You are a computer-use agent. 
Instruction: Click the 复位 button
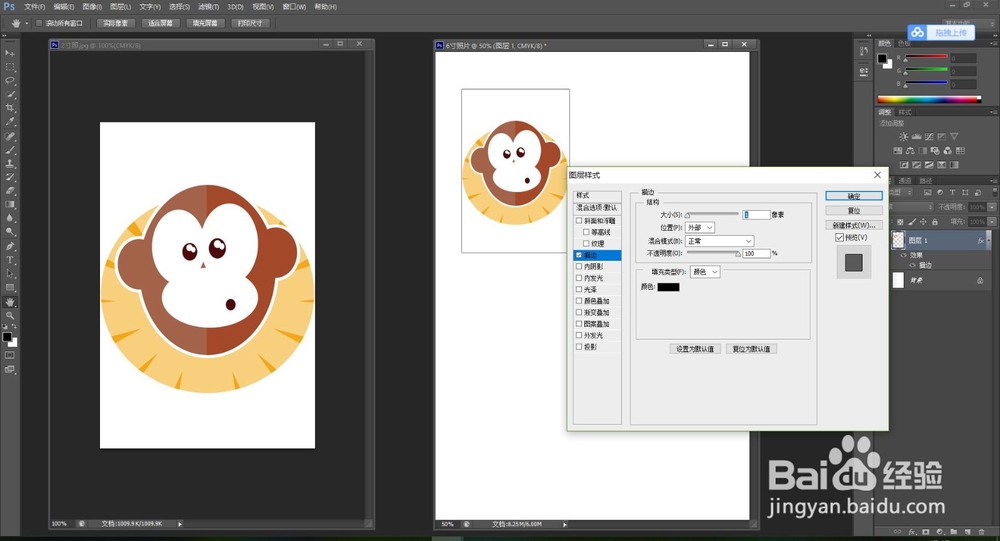(854, 211)
